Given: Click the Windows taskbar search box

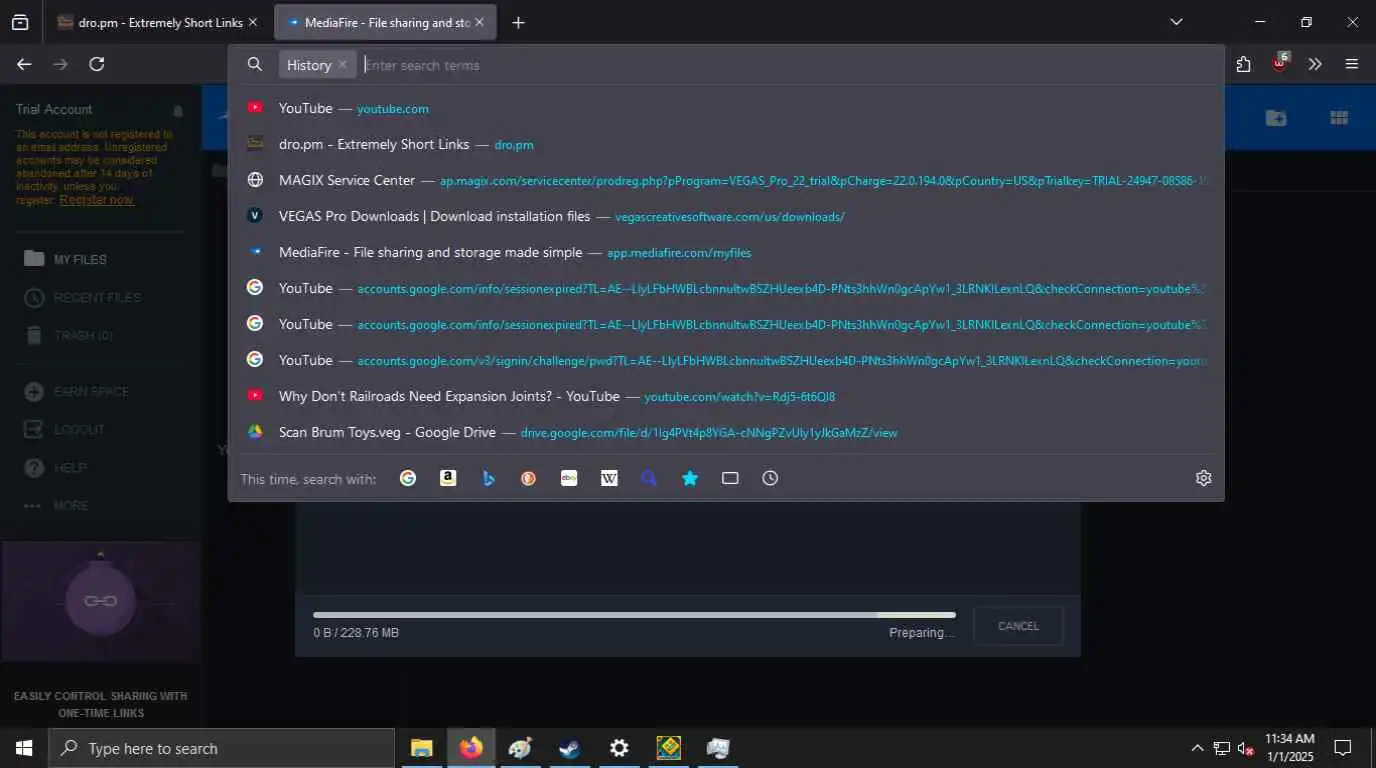Looking at the screenshot, I should (221, 748).
